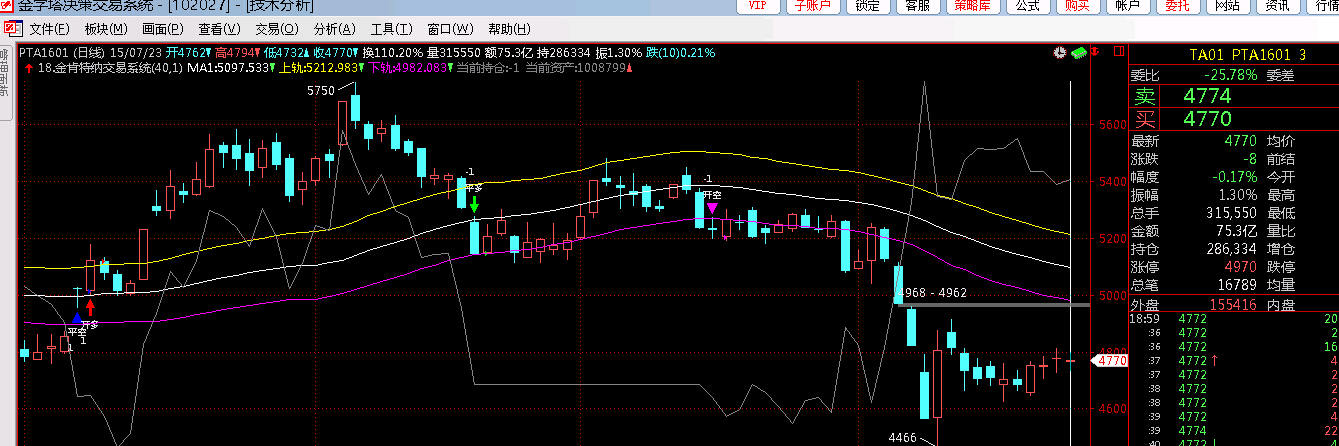The image size is (1339, 446).
Task: Click the magenta down-arrow 开空 signal marker
Action: (x=711, y=208)
